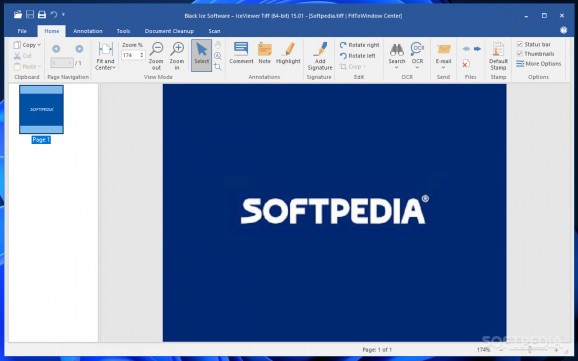Add a Comment annotation

[x=241, y=53]
